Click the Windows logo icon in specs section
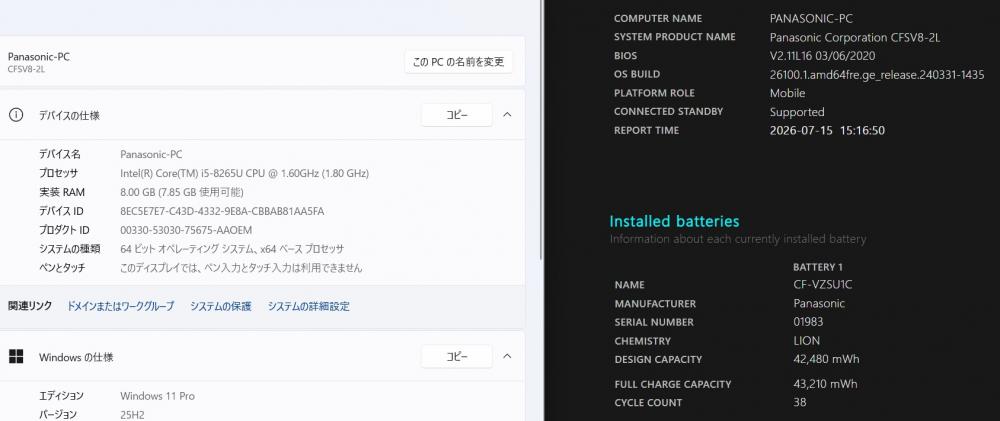This screenshot has width=1000, height=421. click(x=16, y=357)
